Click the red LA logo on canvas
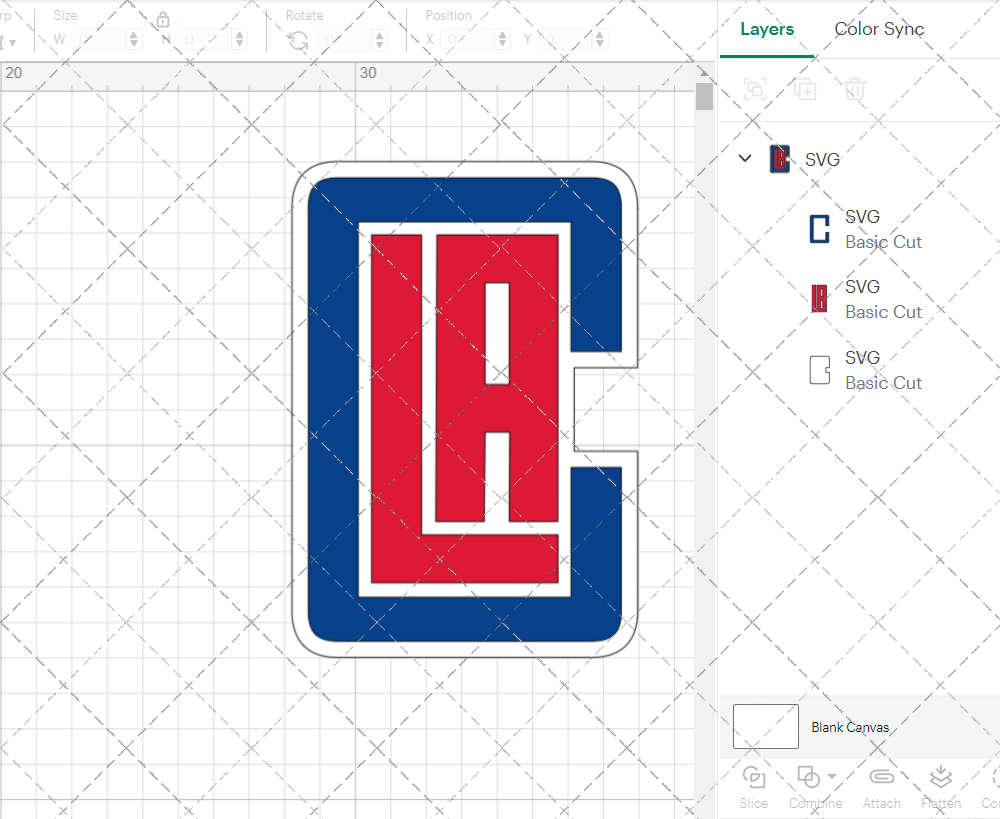Viewport: 1000px width, 819px height. click(x=464, y=408)
